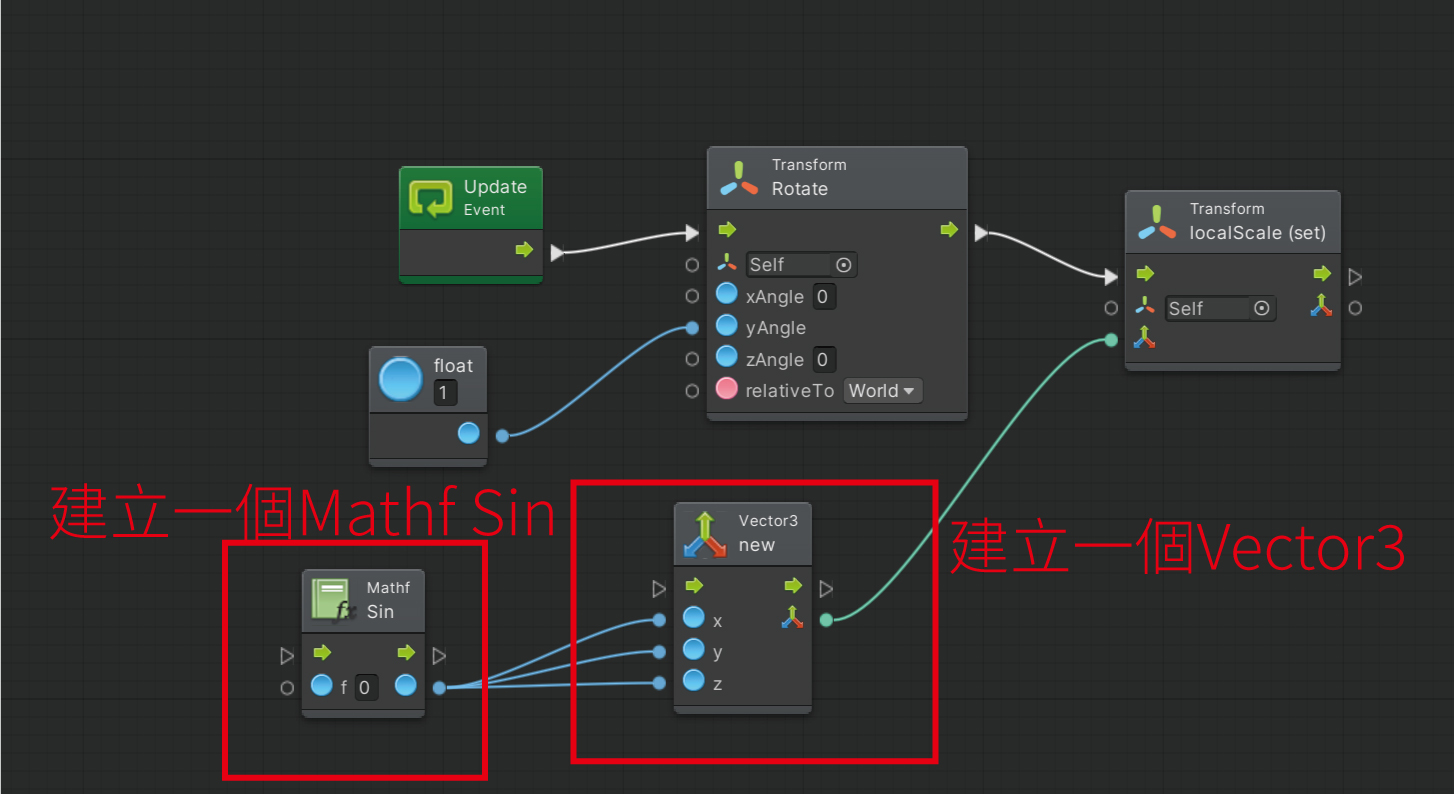Click the pink relativeTo enum port icon
This screenshot has height=794, width=1454.
click(x=727, y=390)
